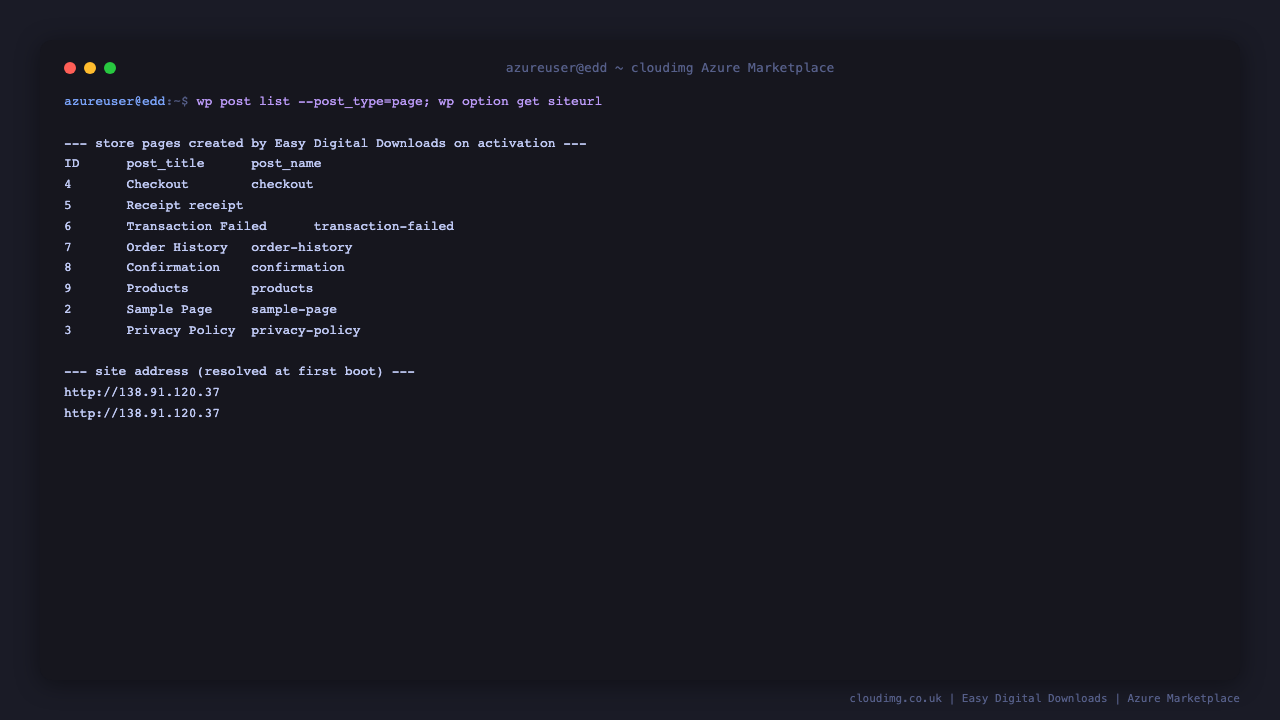Click the first 'http://138.91.120.37' line

142,393
